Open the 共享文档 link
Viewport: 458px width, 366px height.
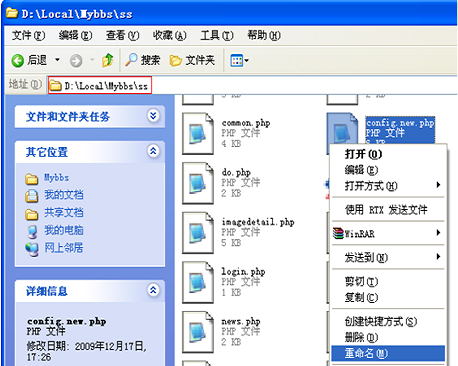64,213
